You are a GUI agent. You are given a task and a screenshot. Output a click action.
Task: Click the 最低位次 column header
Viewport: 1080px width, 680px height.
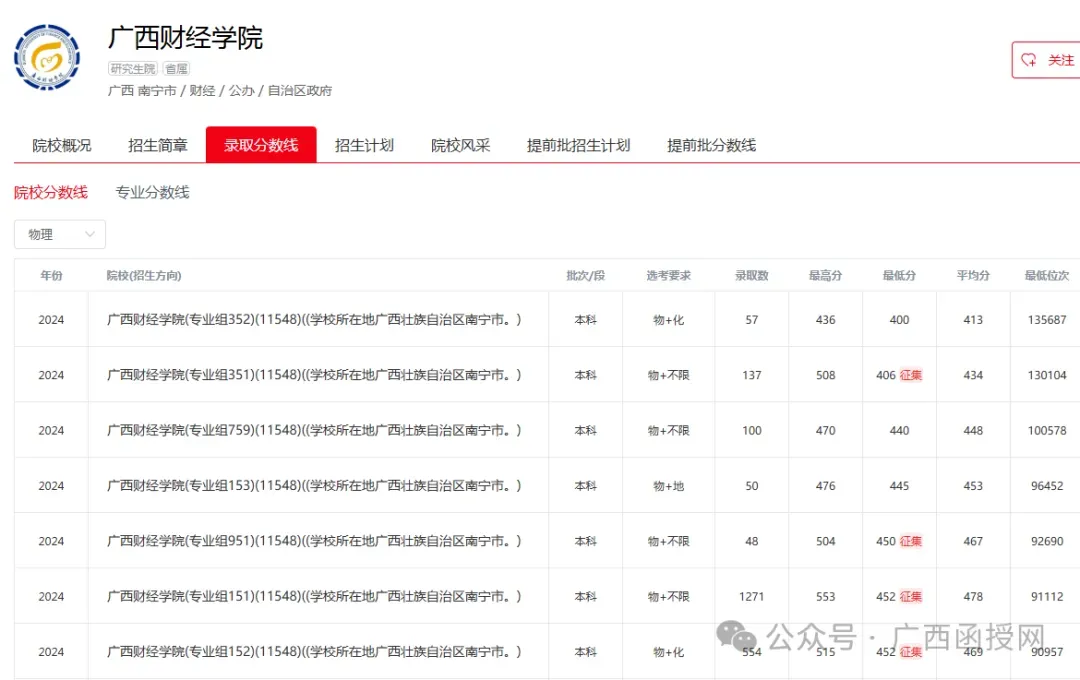pos(1047,276)
